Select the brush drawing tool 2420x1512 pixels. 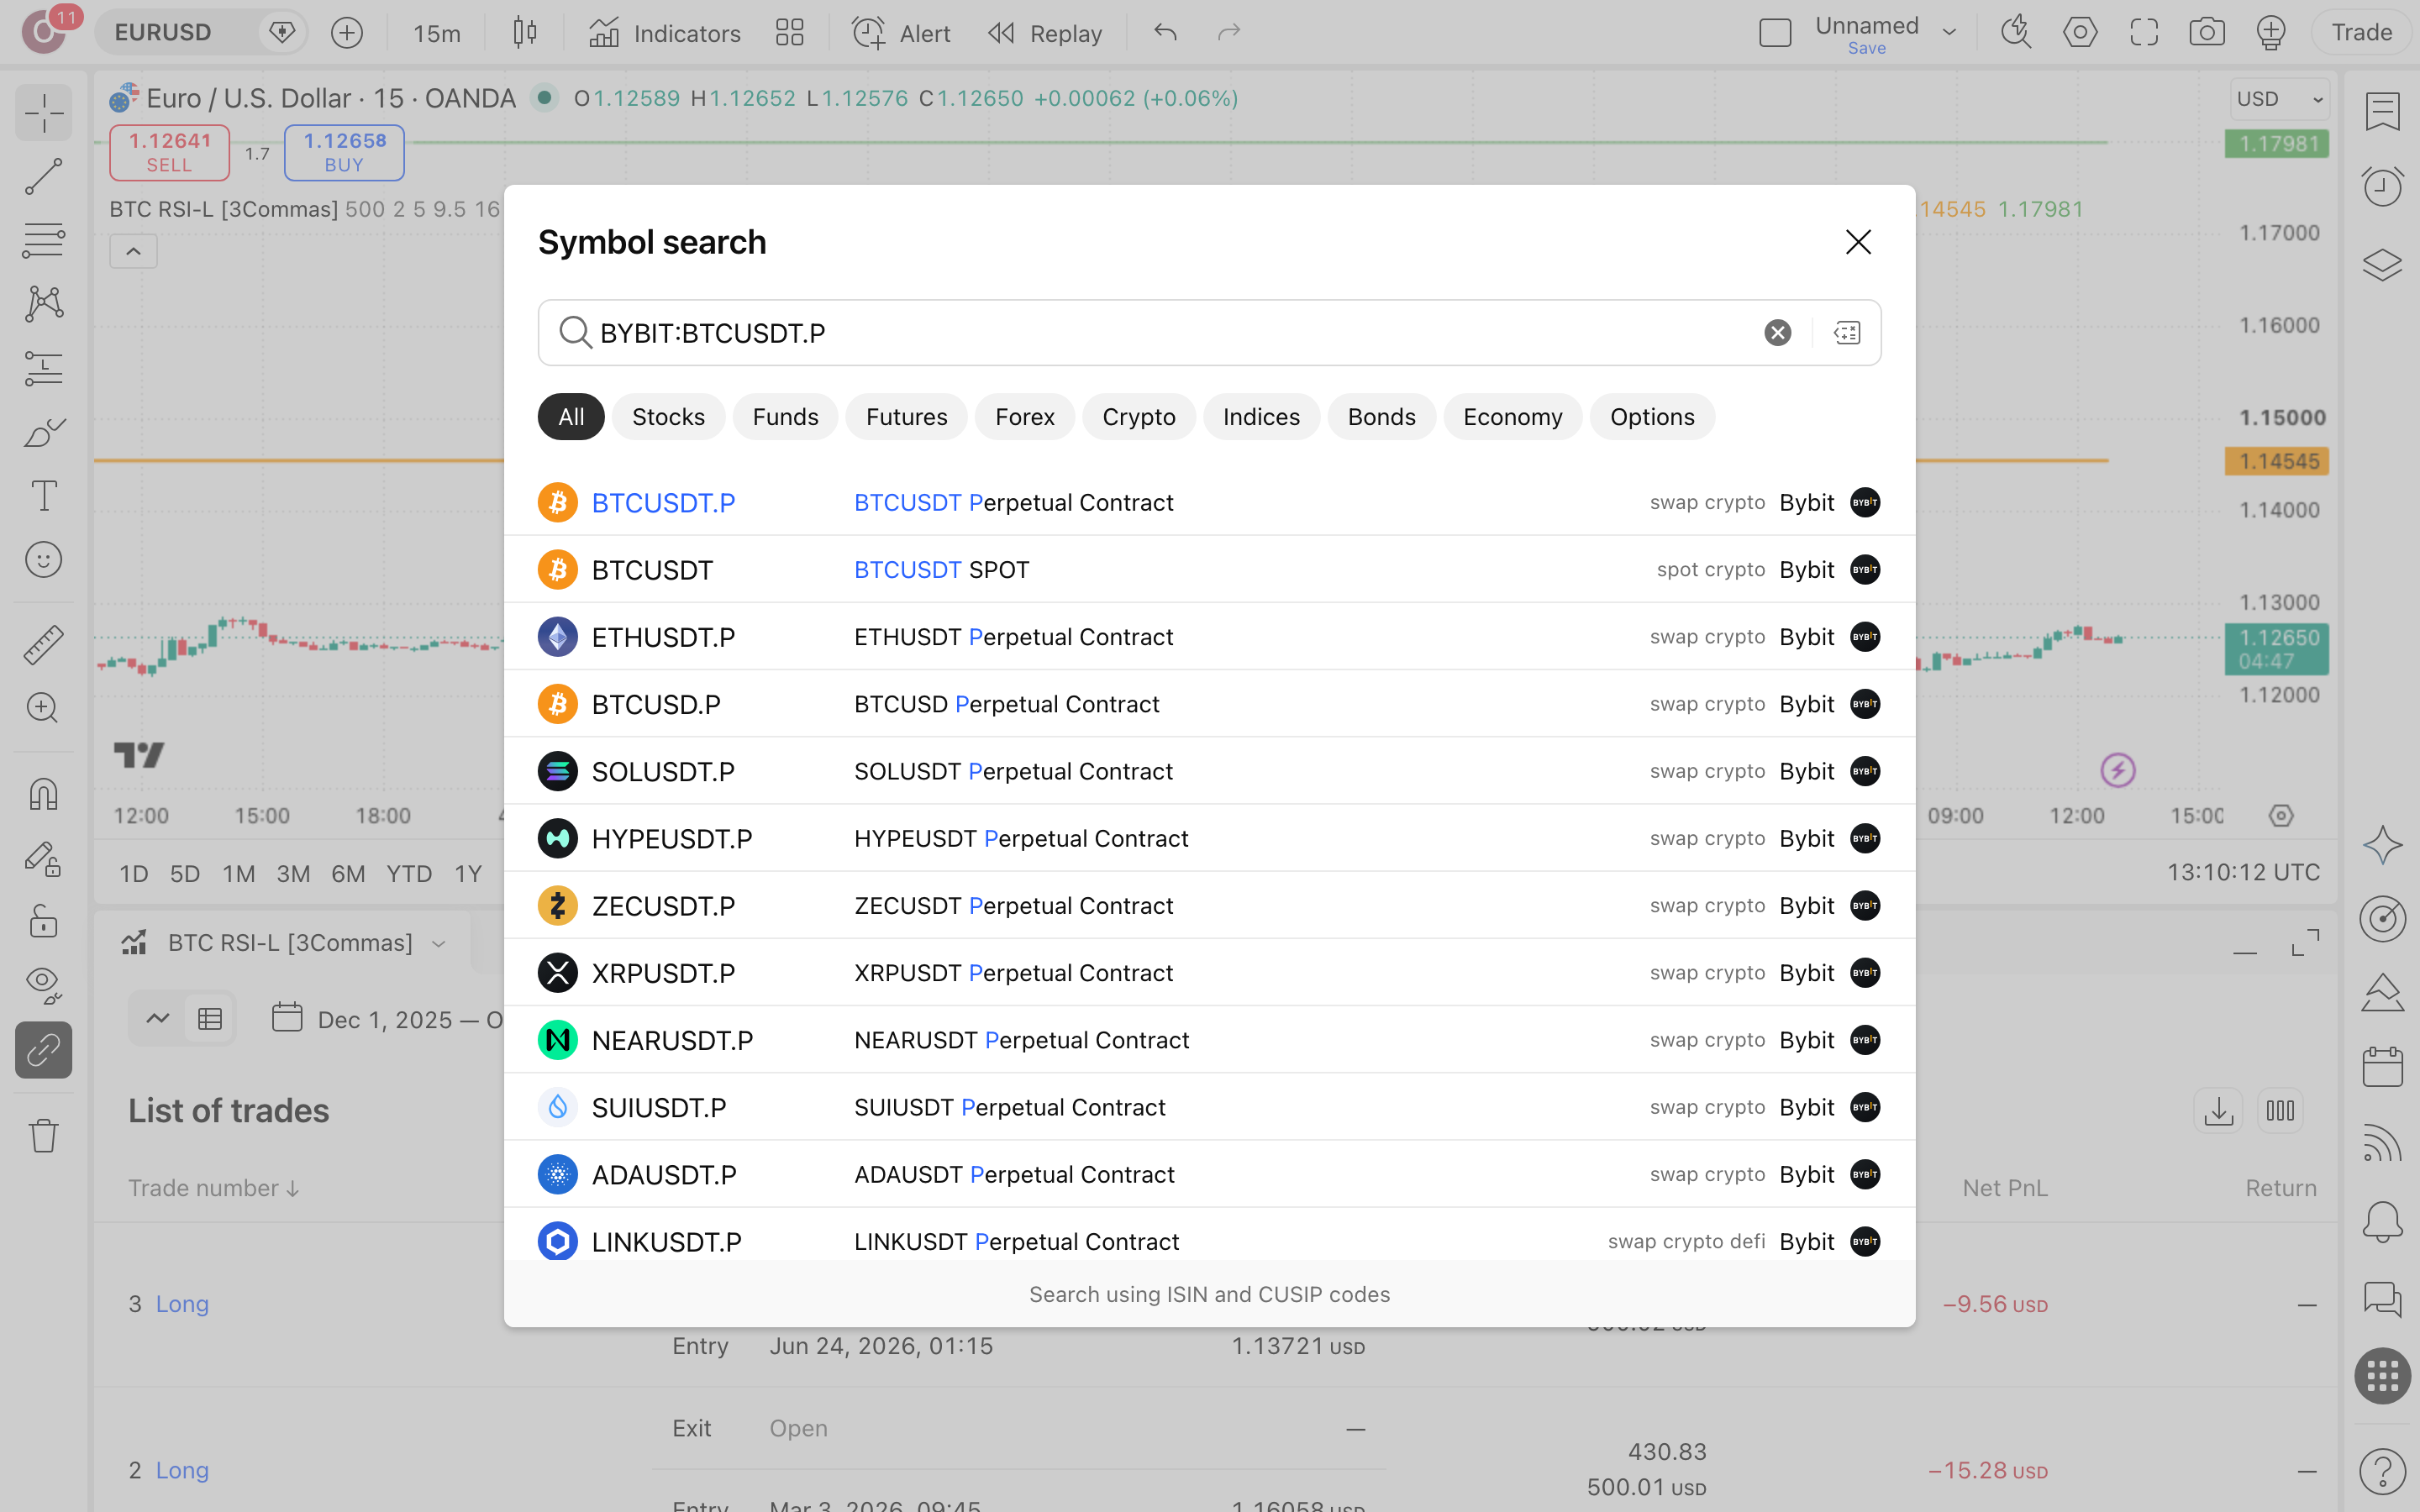click(x=43, y=432)
